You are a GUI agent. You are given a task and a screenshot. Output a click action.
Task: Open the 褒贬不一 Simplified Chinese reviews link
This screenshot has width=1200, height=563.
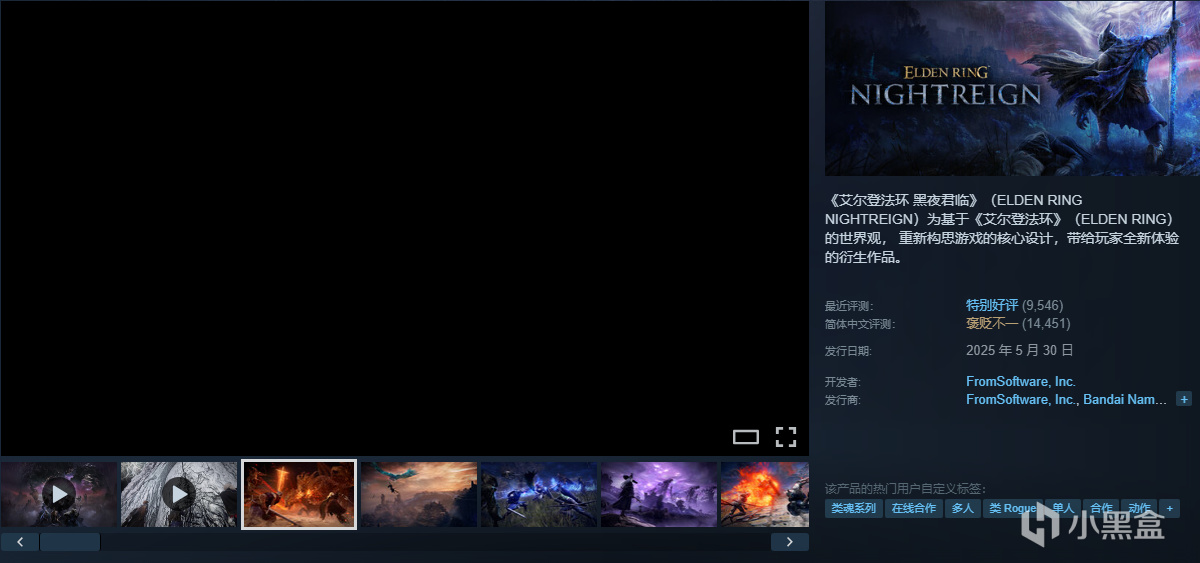pyautogui.click(x=992, y=324)
